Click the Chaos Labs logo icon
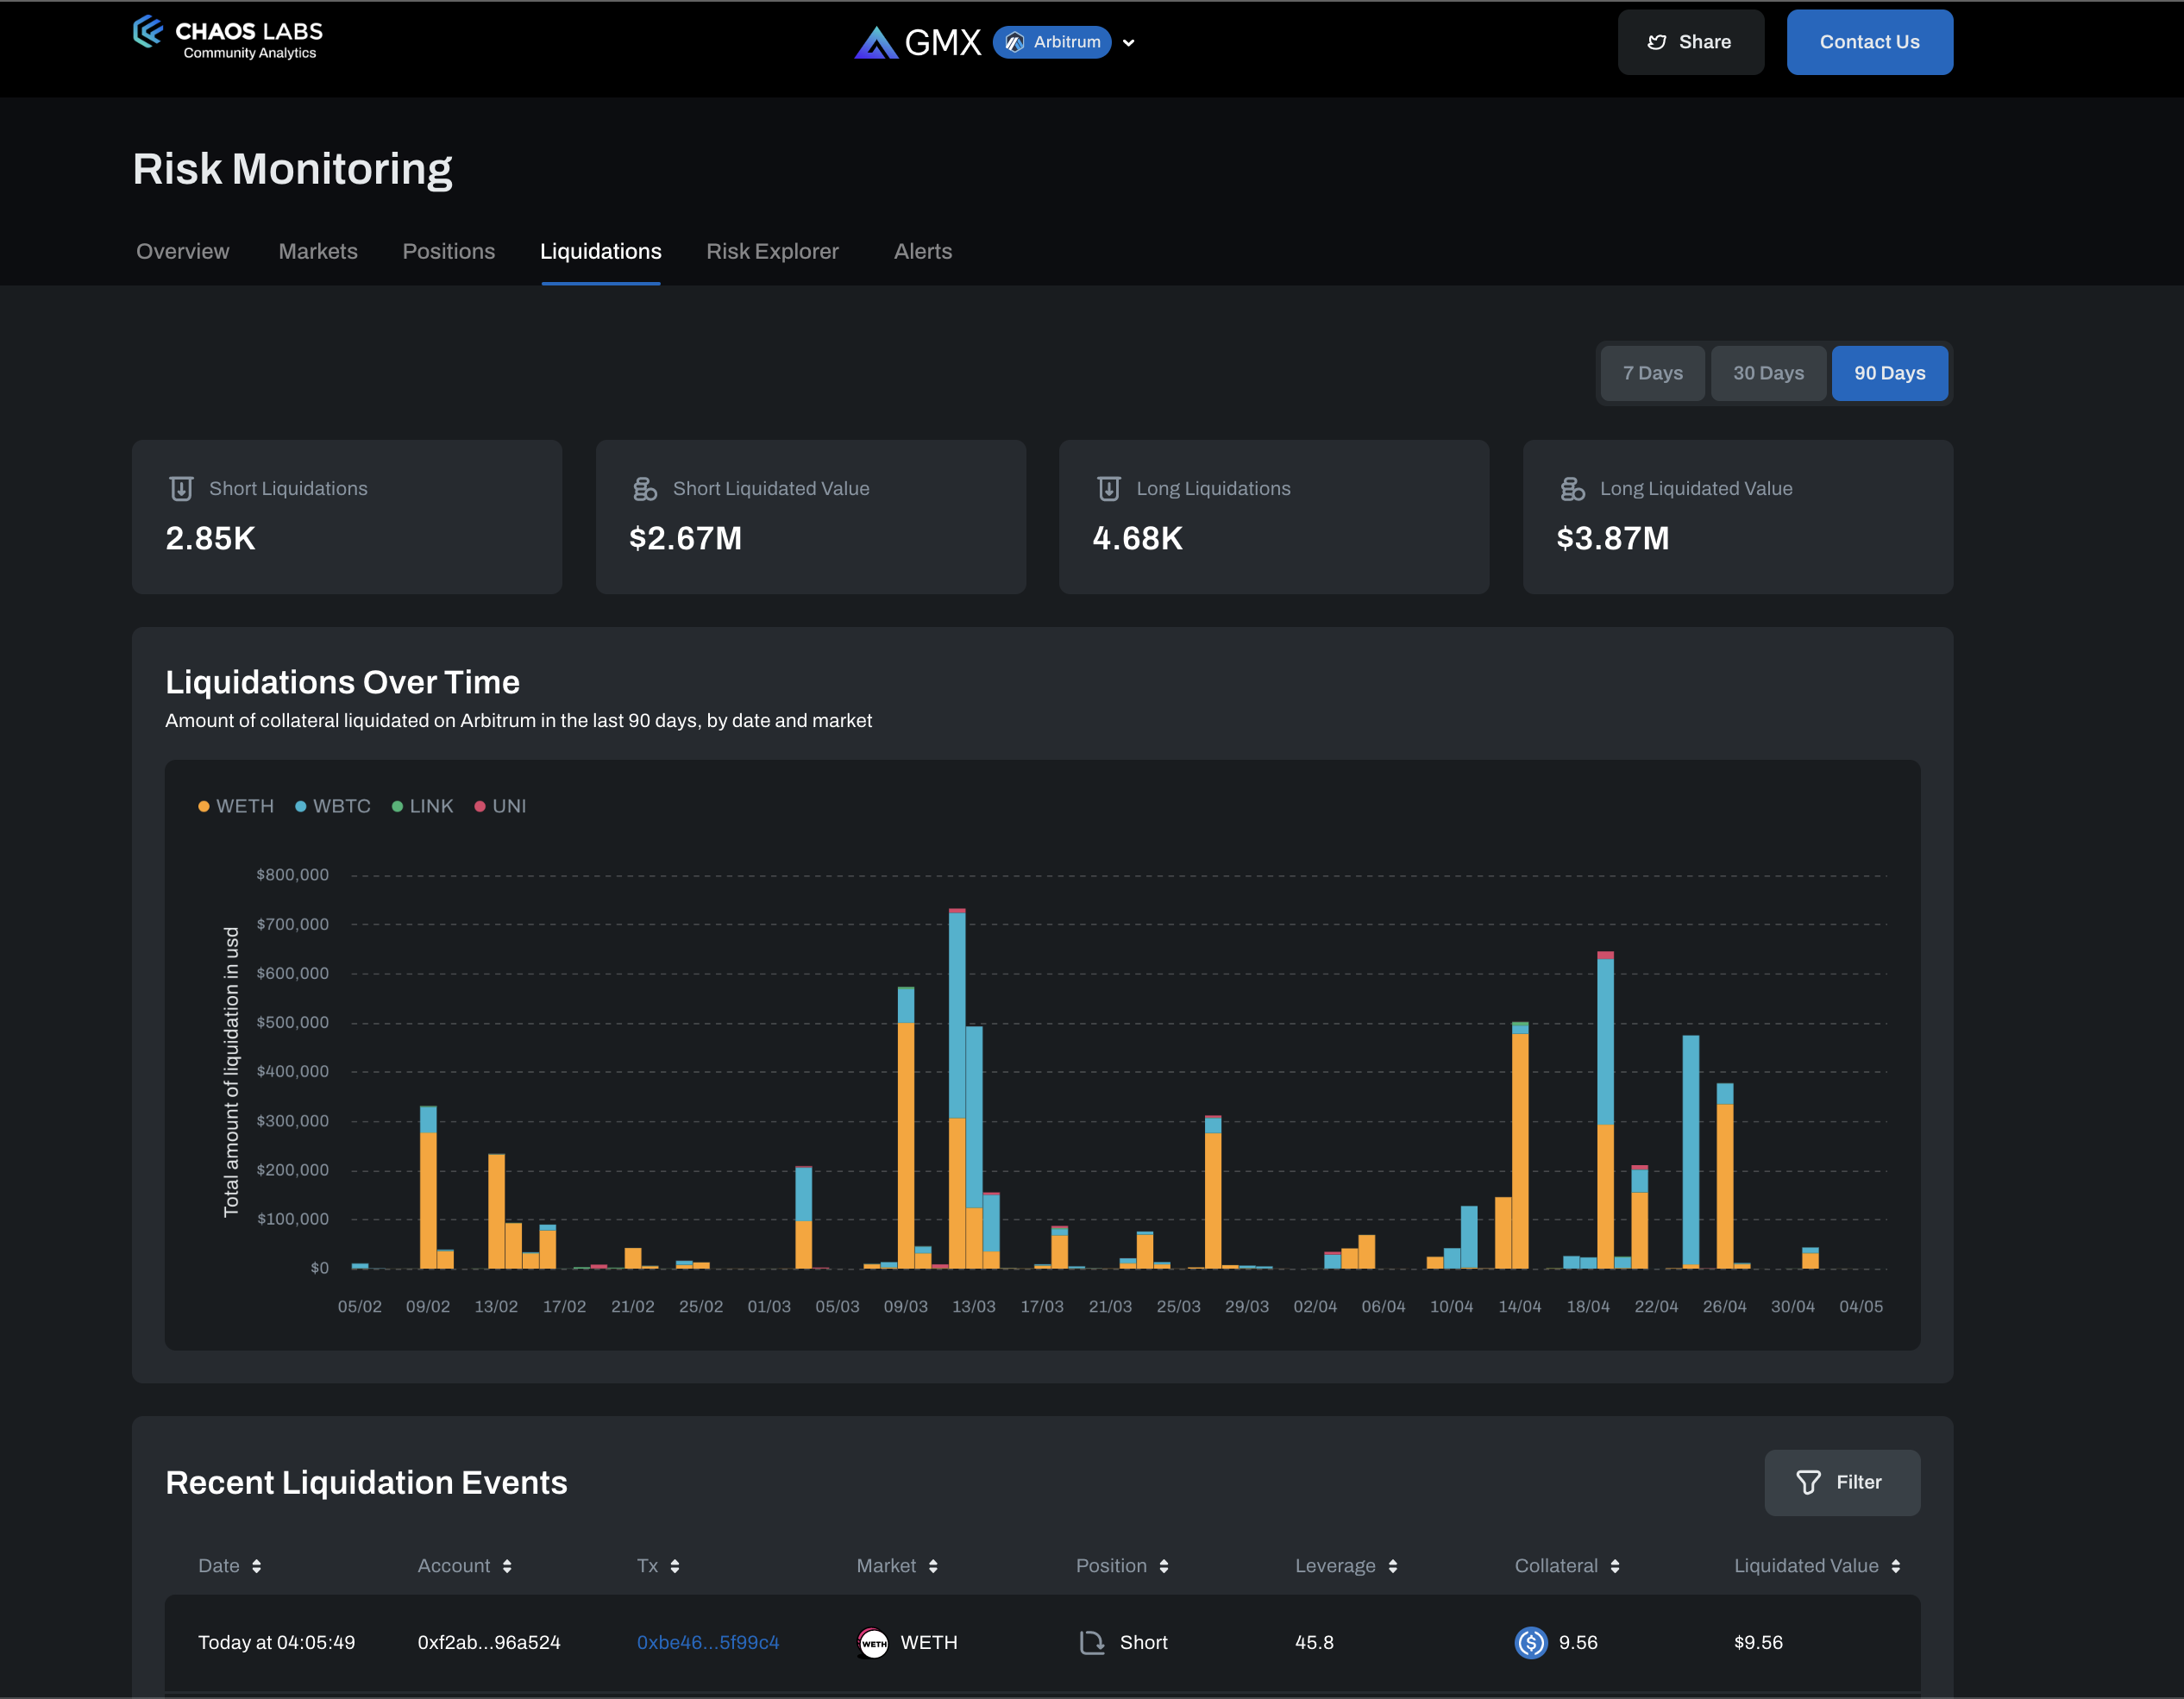 (x=148, y=32)
